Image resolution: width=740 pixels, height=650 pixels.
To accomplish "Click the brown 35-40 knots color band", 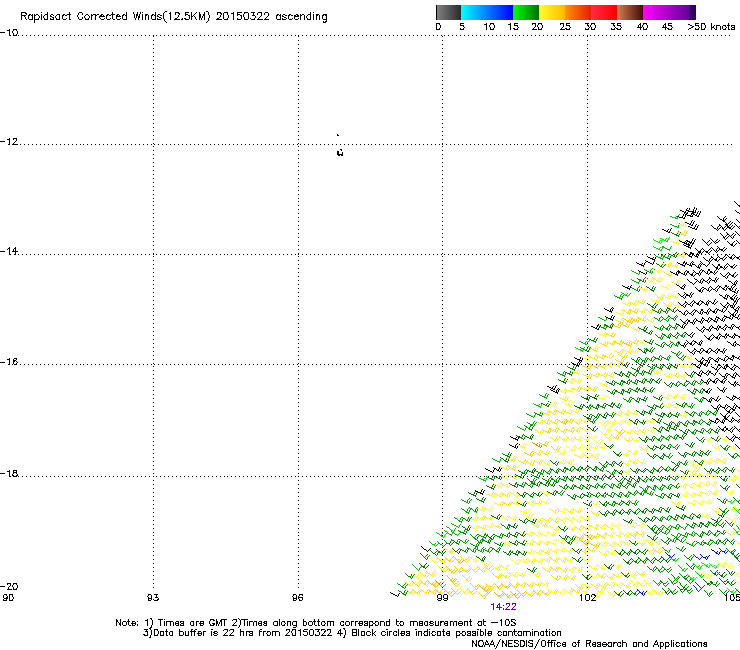I will [630, 12].
